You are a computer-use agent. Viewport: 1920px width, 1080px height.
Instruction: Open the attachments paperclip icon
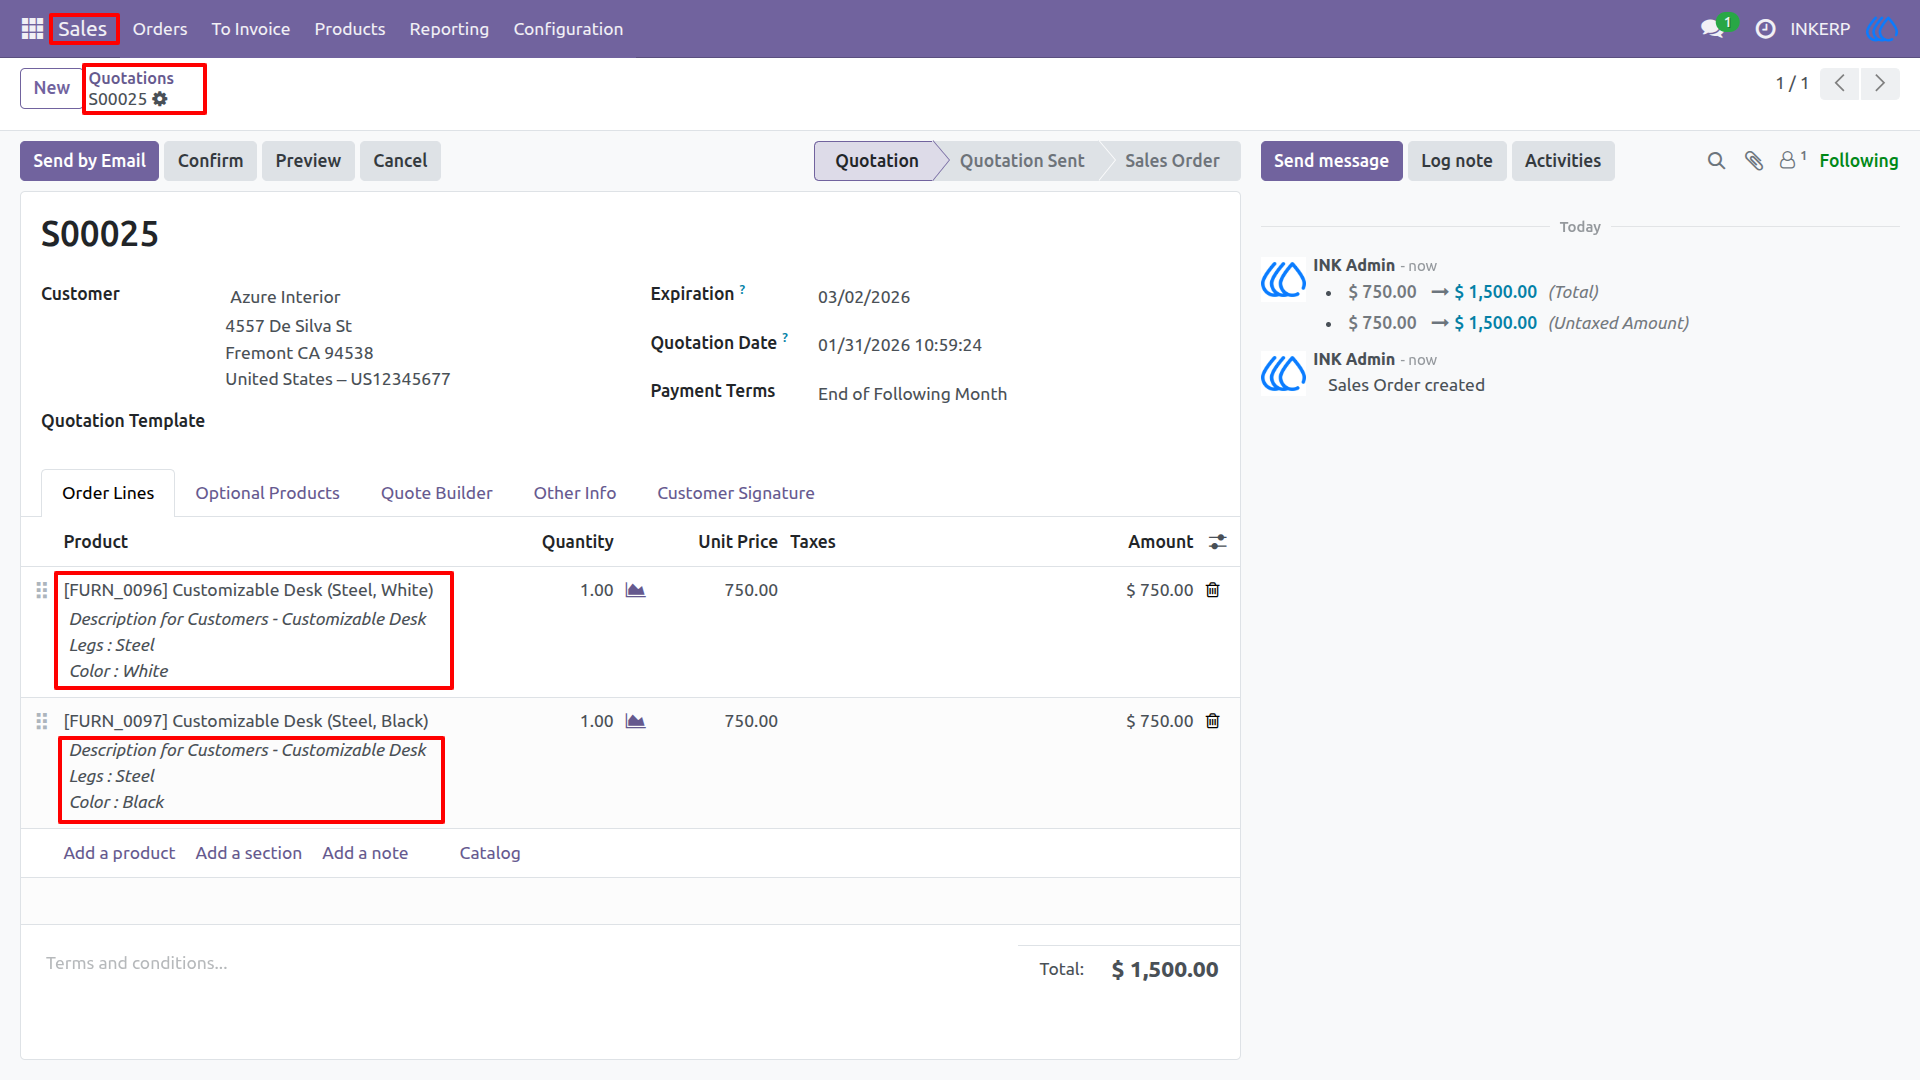click(x=1754, y=161)
